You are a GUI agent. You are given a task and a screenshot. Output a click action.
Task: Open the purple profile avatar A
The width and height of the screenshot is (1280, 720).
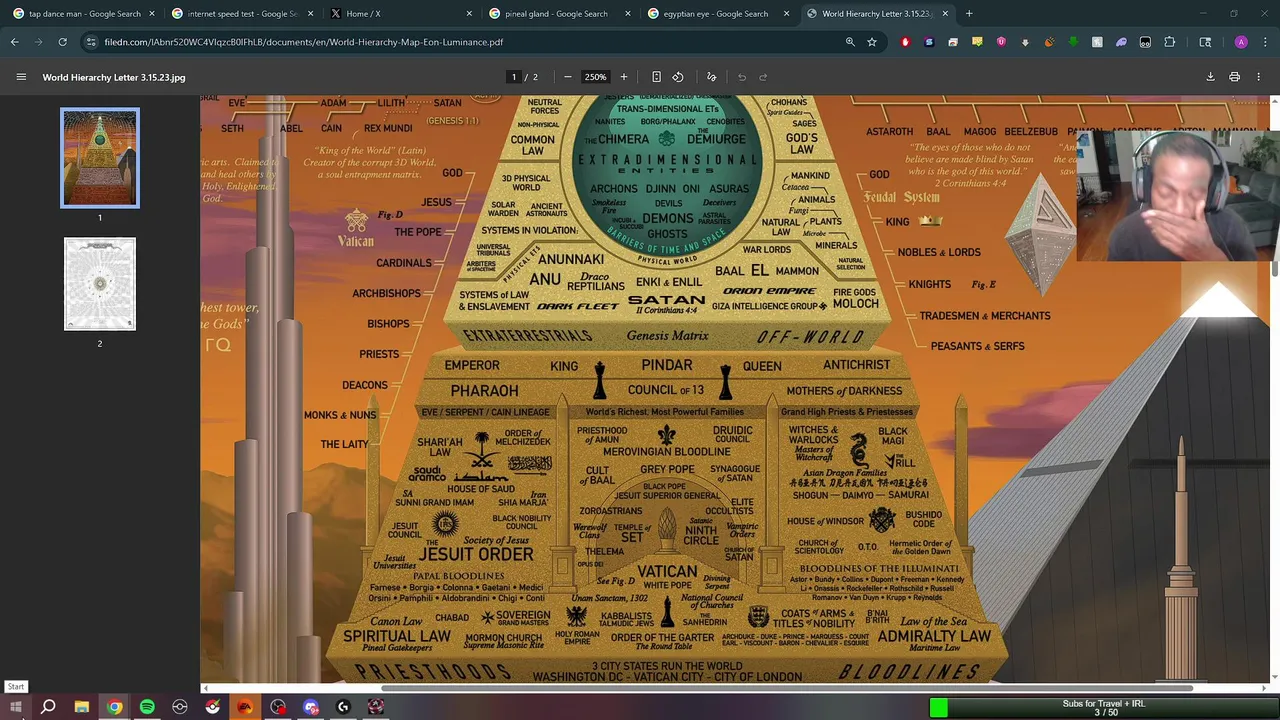point(1241,42)
